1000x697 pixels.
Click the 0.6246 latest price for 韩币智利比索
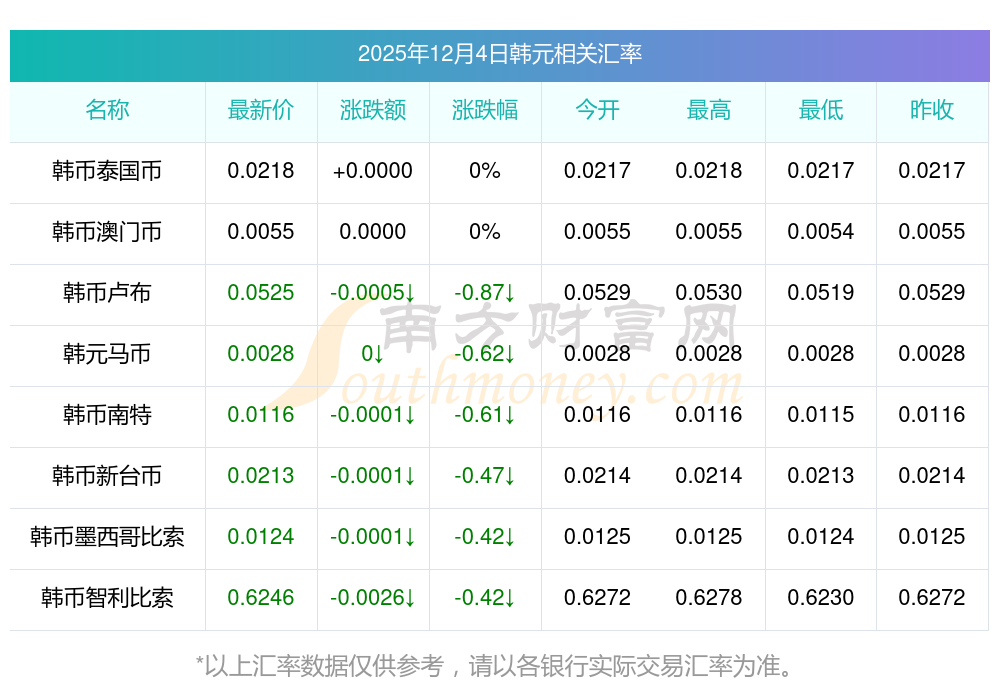(261, 598)
